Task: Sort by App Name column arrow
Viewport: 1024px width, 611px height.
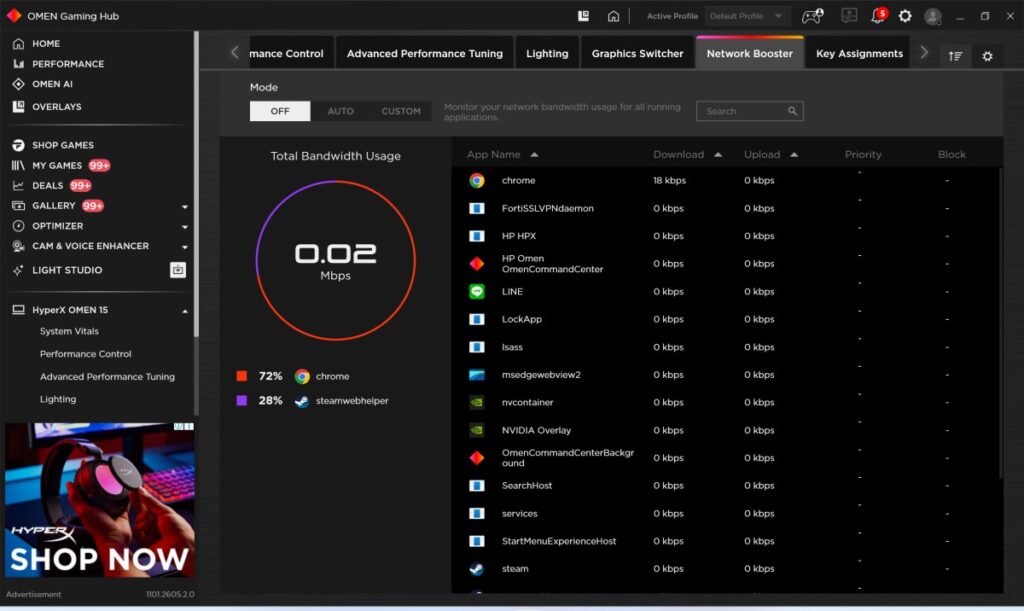Action: click(x=534, y=155)
